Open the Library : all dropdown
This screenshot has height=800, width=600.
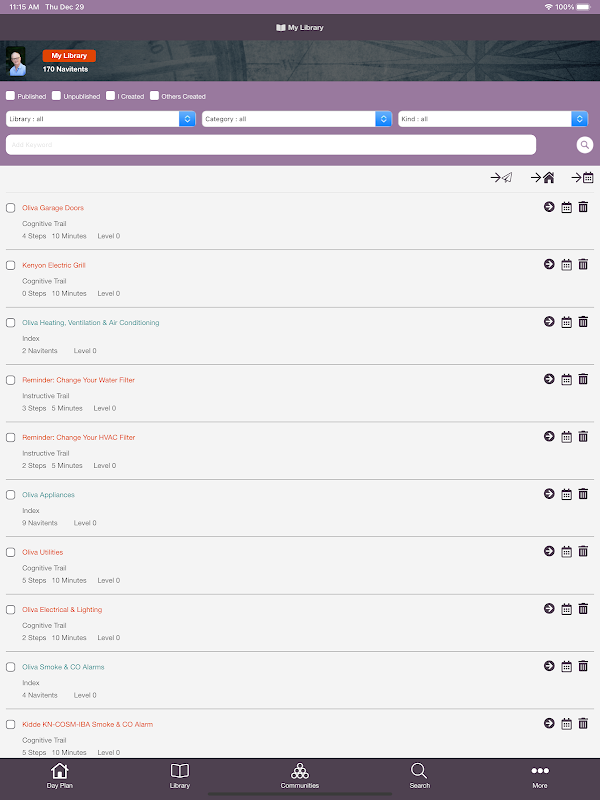(x=101, y=119)
